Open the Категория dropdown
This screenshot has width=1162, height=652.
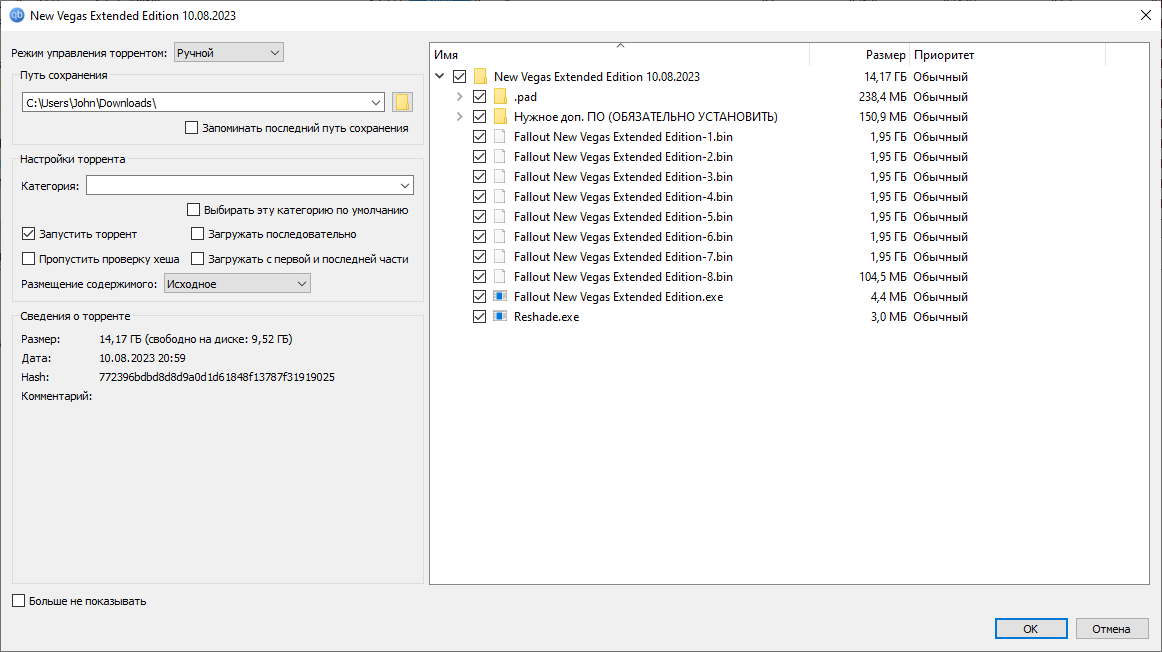(x=250, y=185)
